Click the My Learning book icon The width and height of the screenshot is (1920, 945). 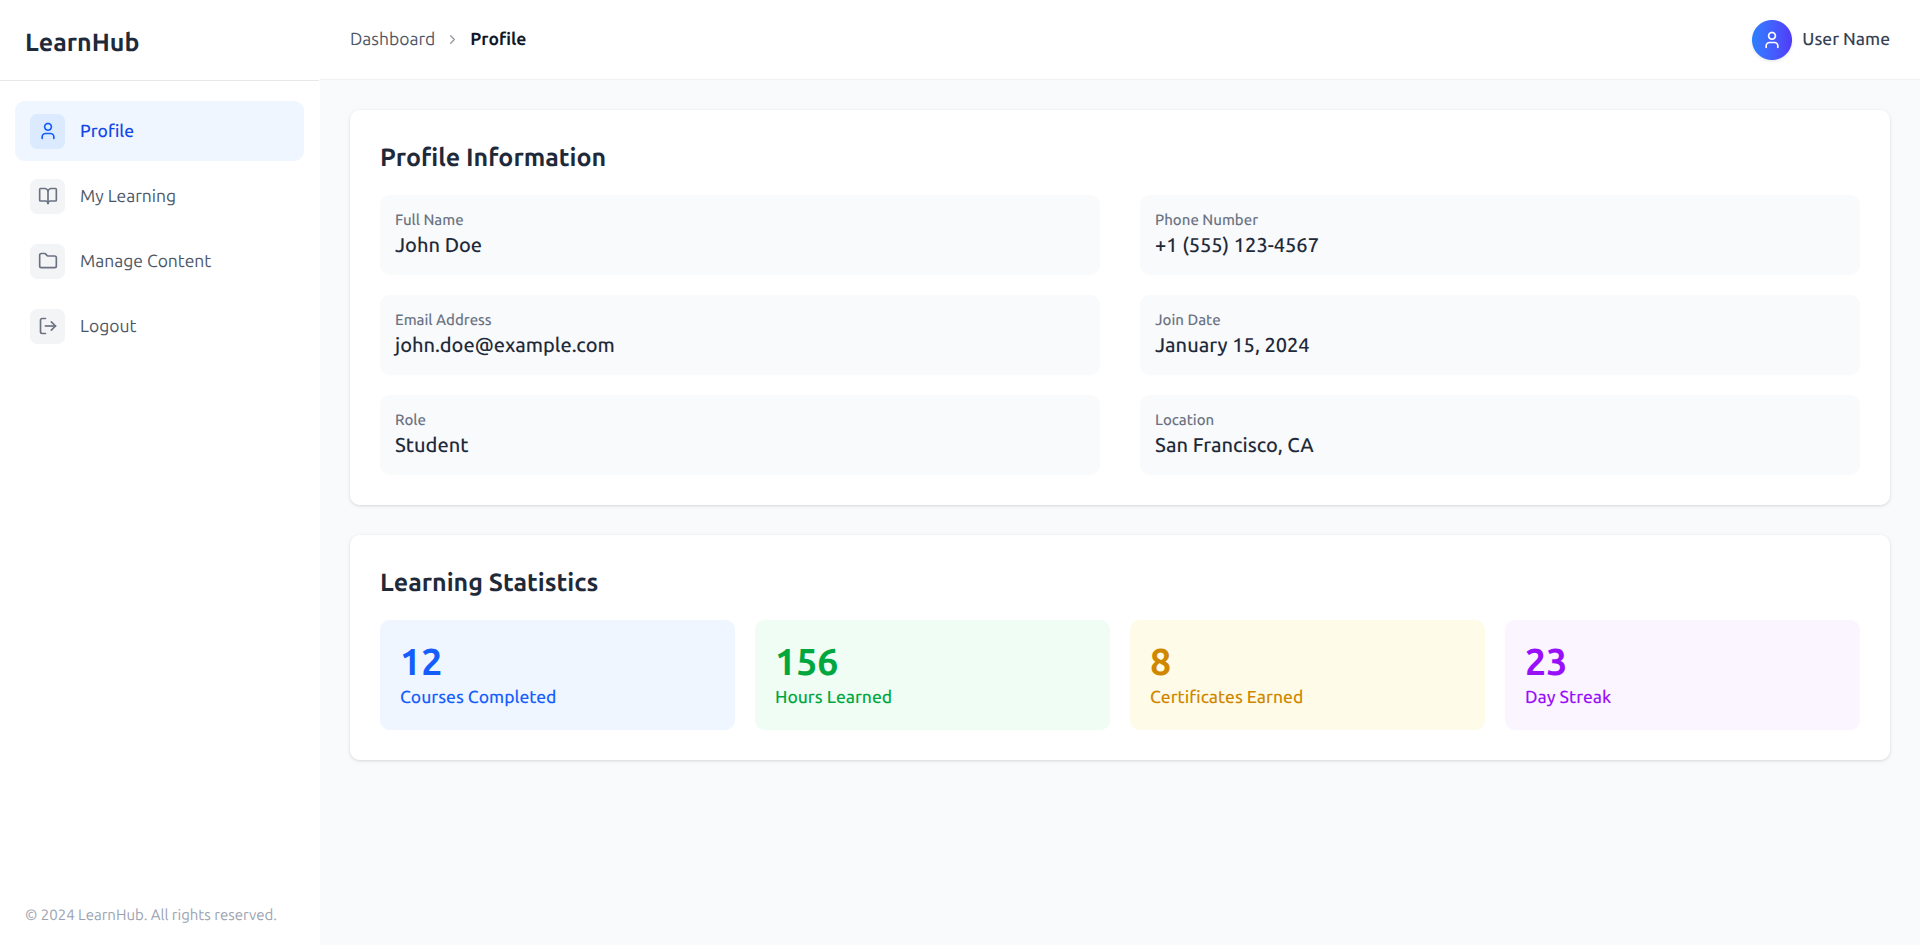point(47,196)
